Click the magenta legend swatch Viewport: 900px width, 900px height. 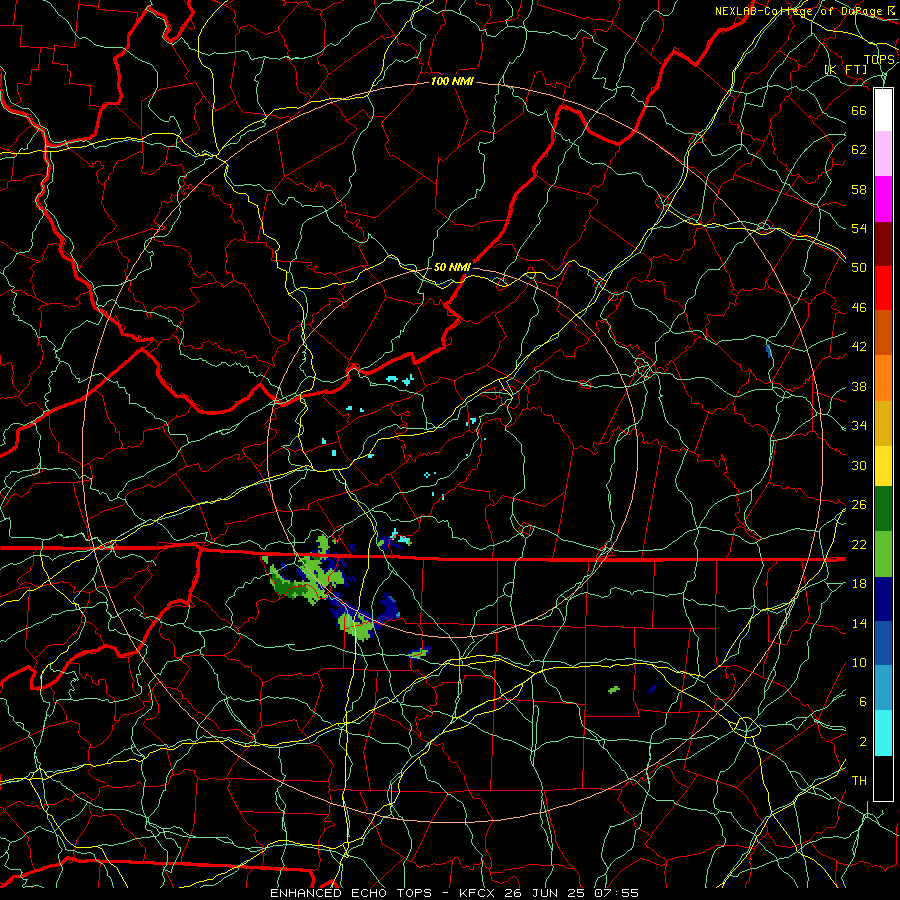pos(883,199)
